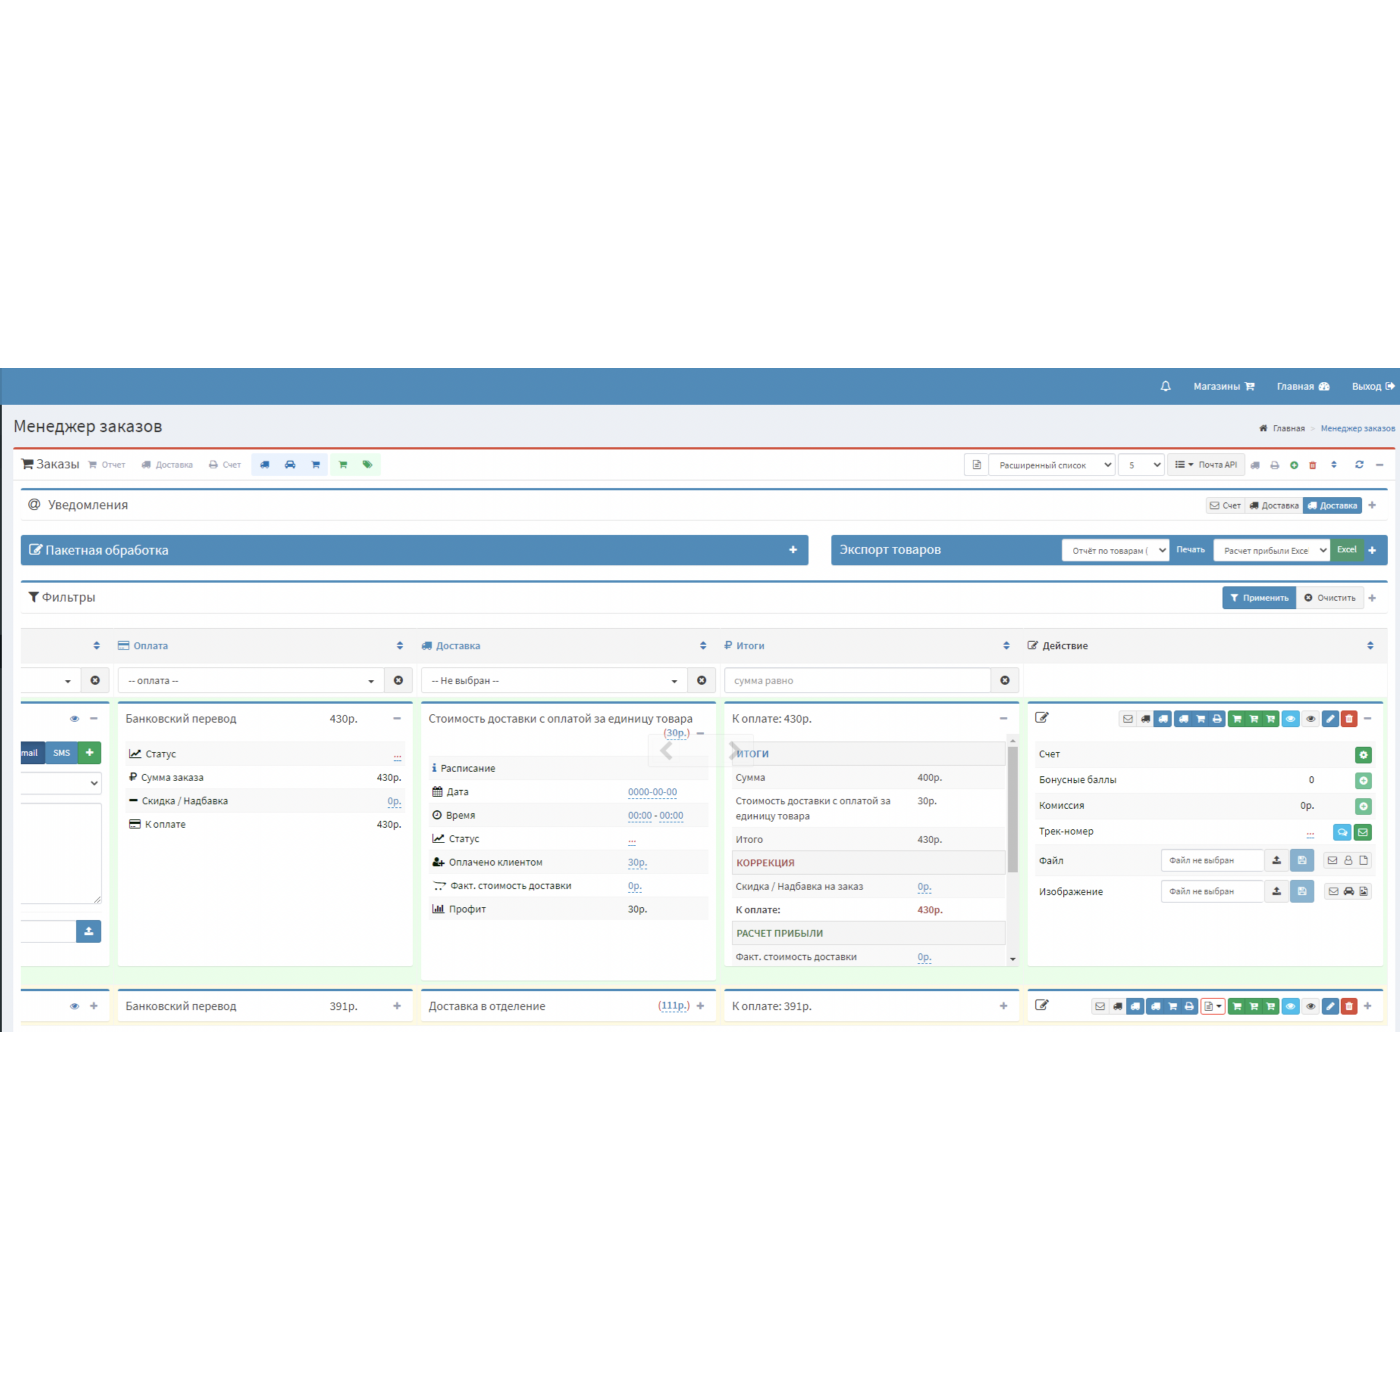The width and height of the screenshot is (1400, 1400).
Task: Click the сумма равно input field
Action: (857, 681)
